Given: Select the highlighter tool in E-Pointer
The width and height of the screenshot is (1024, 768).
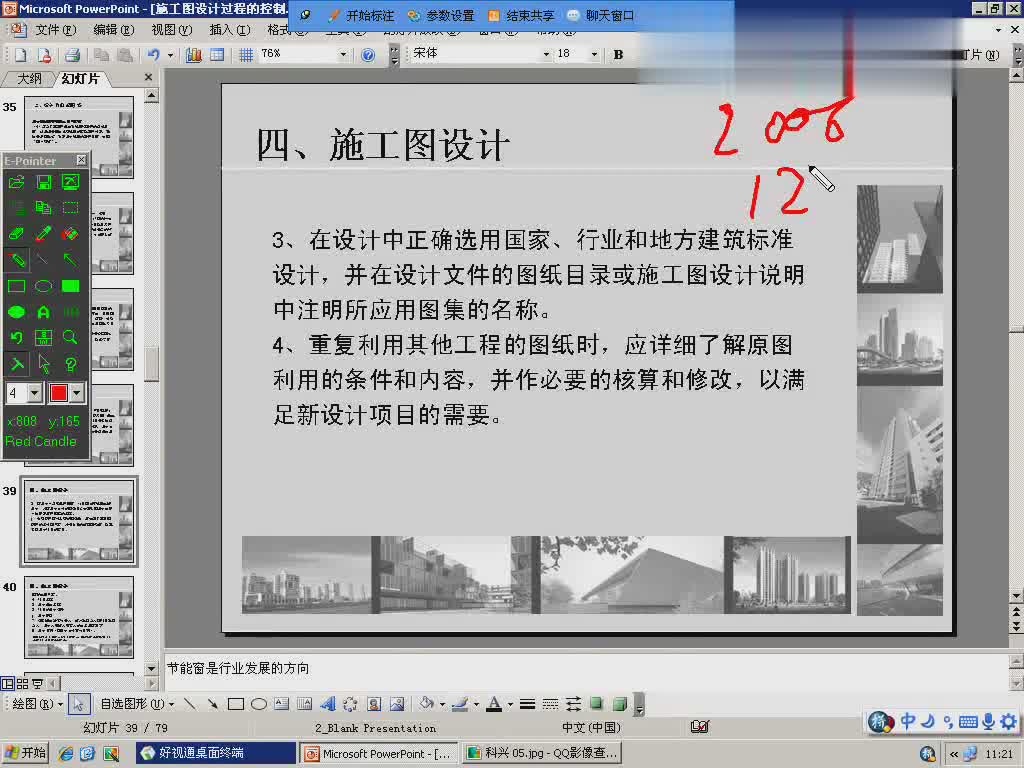Looking at the screenshot, I should click(71, 234).
